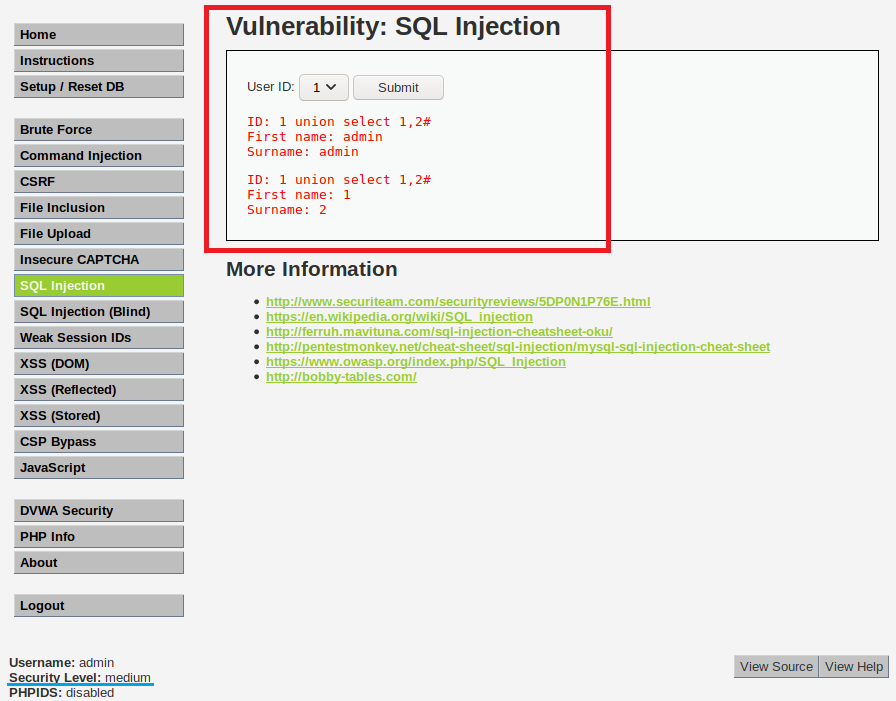Open the File Upload module

click(x=99, y=234)
